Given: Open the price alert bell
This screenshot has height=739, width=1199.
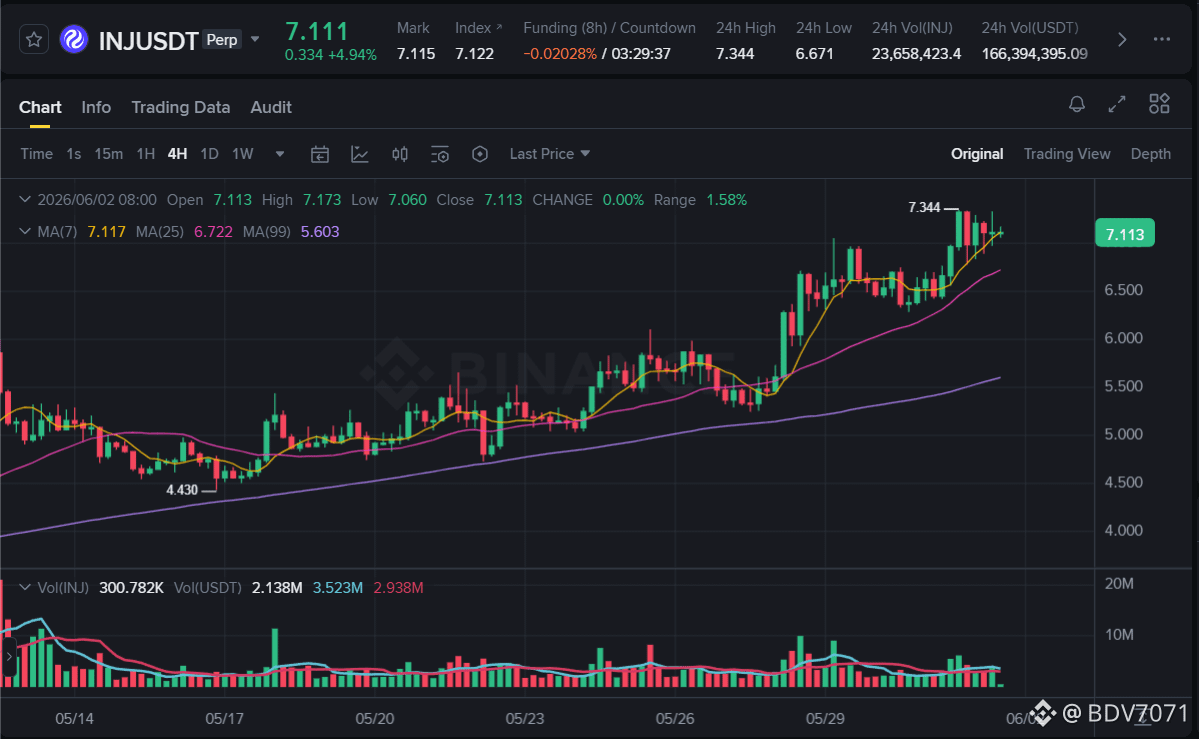Looking at the screenshot, I should pos(1077,104).
